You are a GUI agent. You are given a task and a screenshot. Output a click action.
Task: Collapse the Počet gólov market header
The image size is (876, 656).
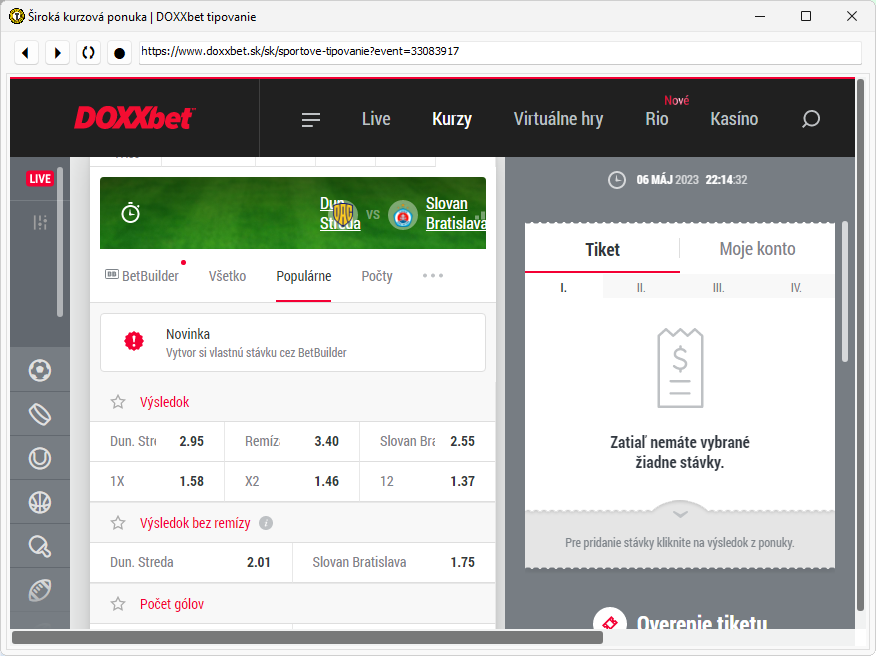(x=293, y=604)
